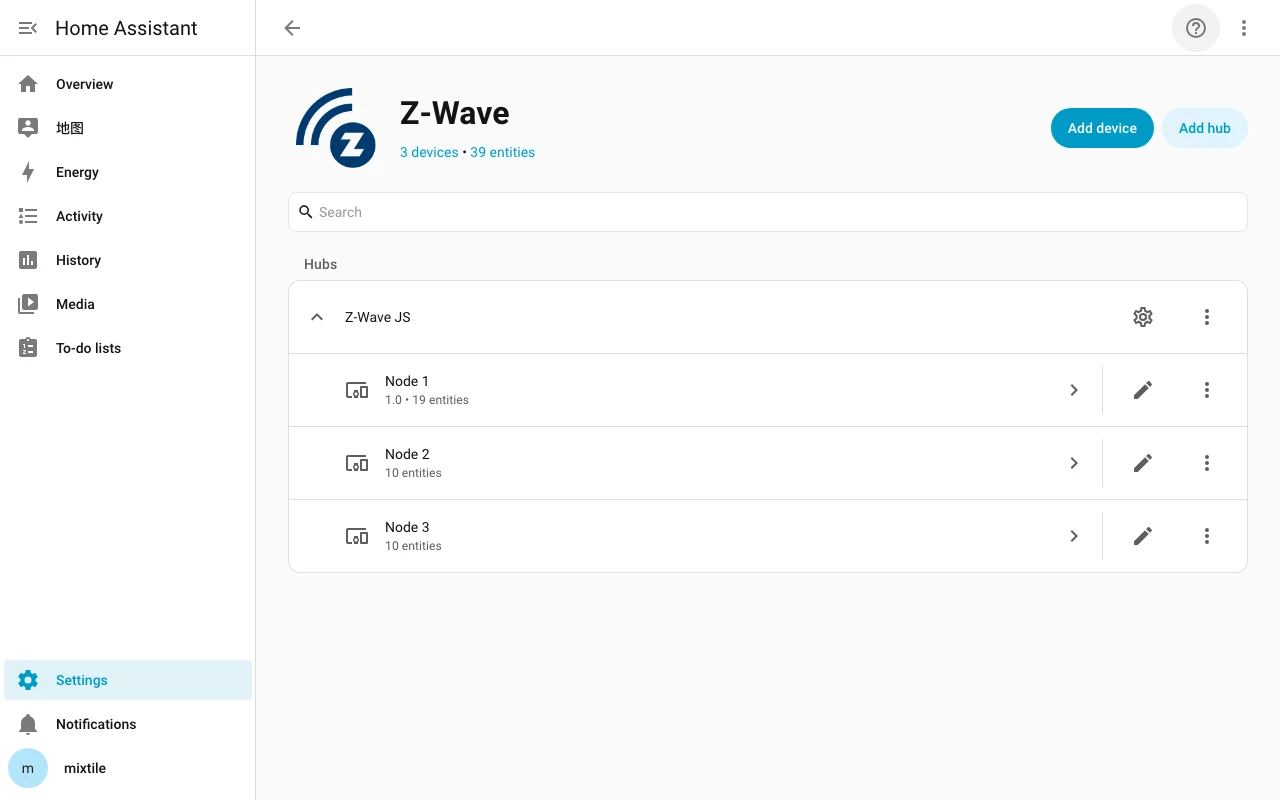The width and height of the screenshot is (1280, 800).
Task: Edit Node 3 with the pencil icon
Action: pos(1143,536)
